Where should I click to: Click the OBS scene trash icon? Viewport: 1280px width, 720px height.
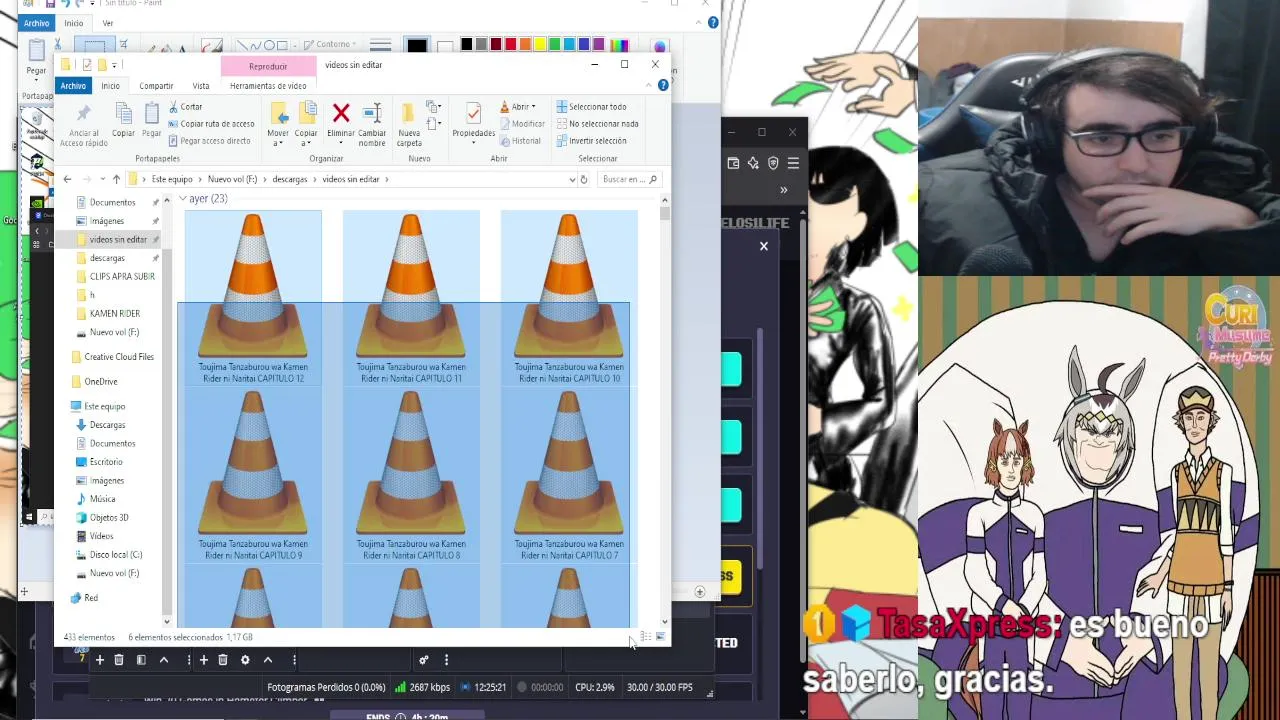point(118,660)
